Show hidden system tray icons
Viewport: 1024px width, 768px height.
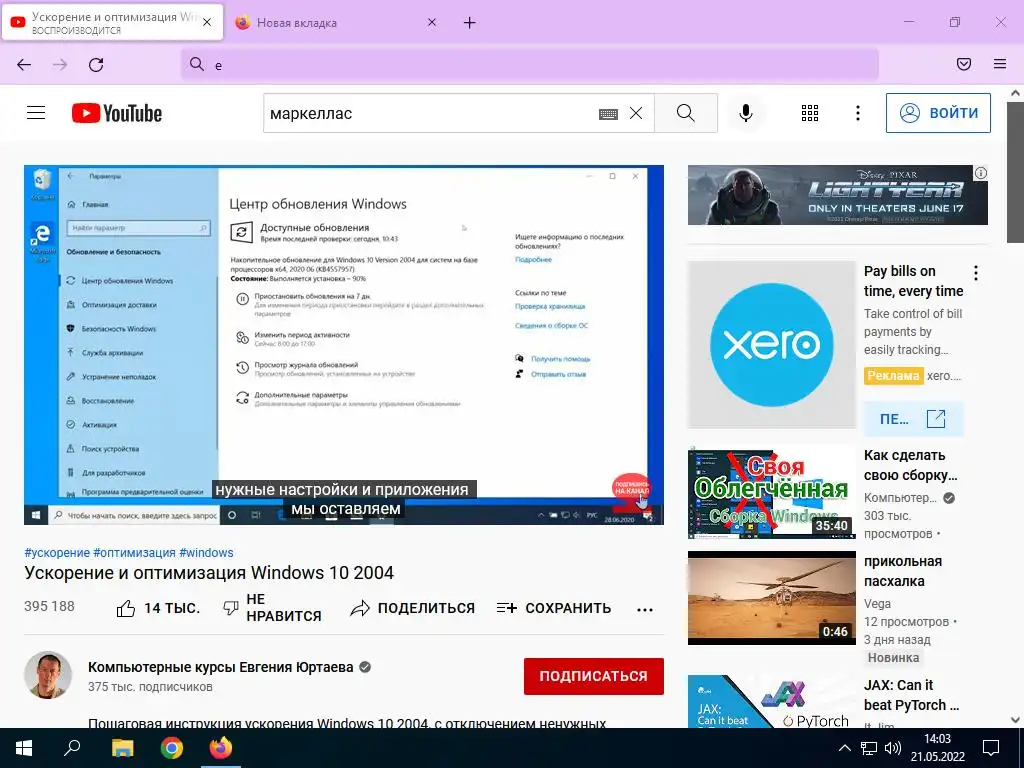pos(844,748)
